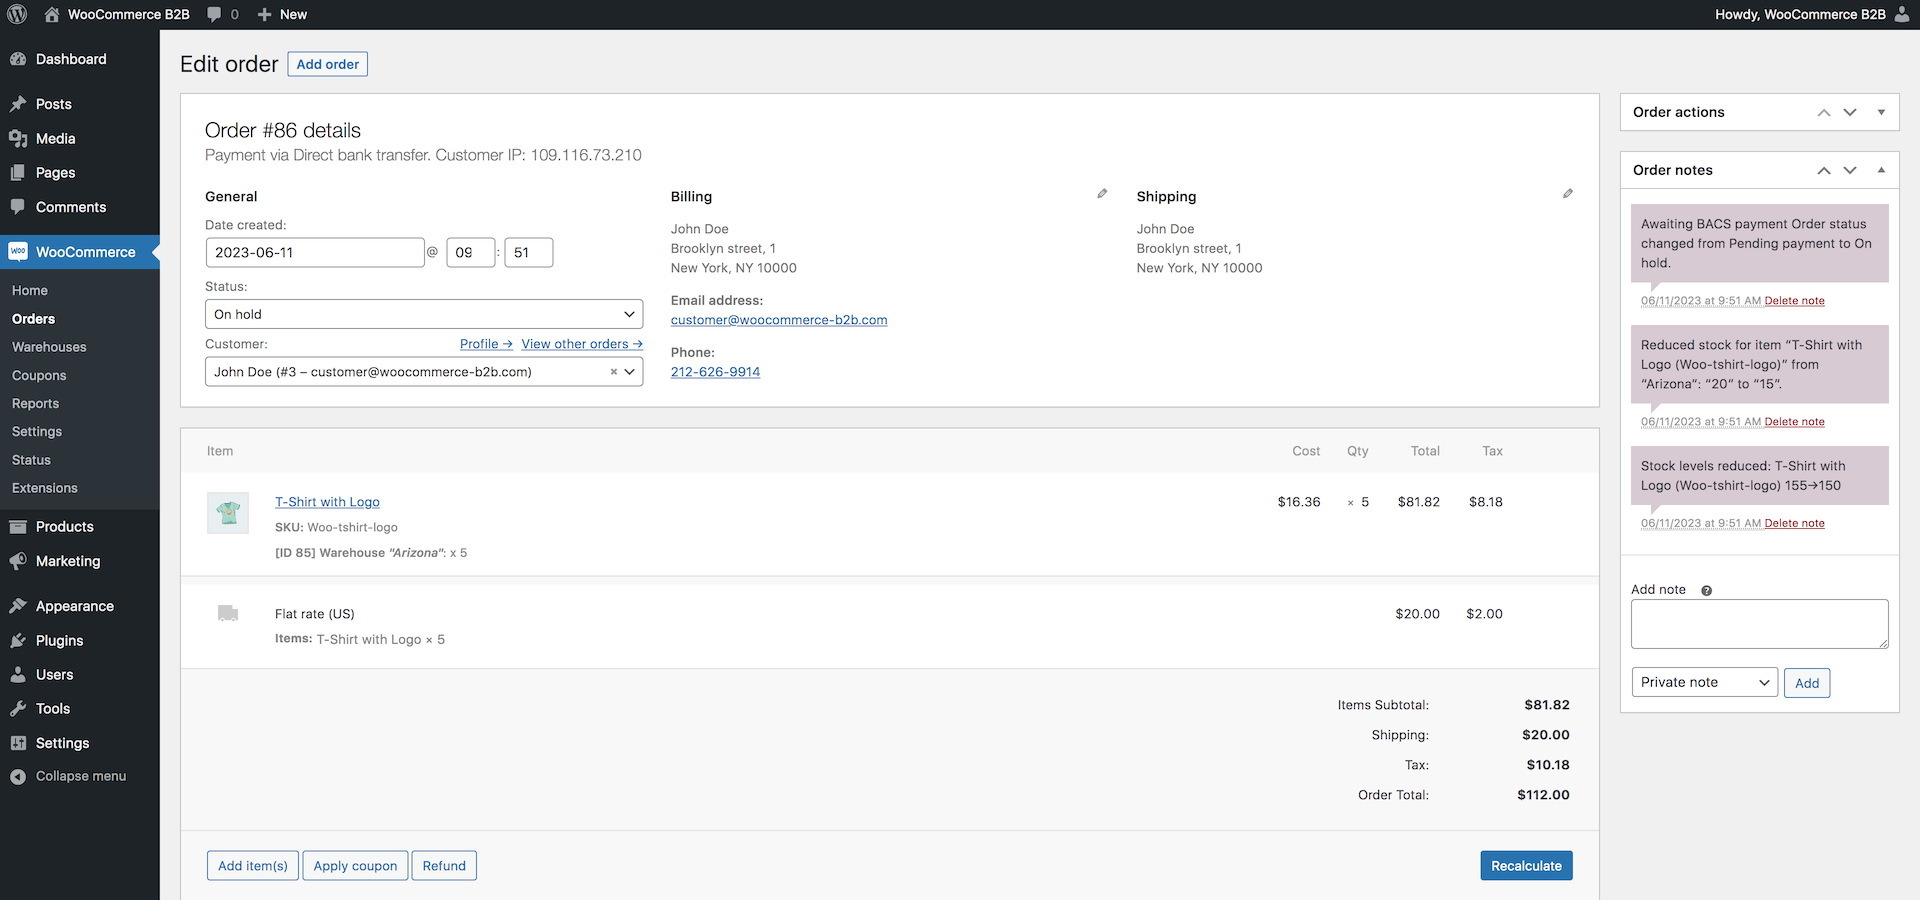Expand the Order actions panel

[1881, 113]
